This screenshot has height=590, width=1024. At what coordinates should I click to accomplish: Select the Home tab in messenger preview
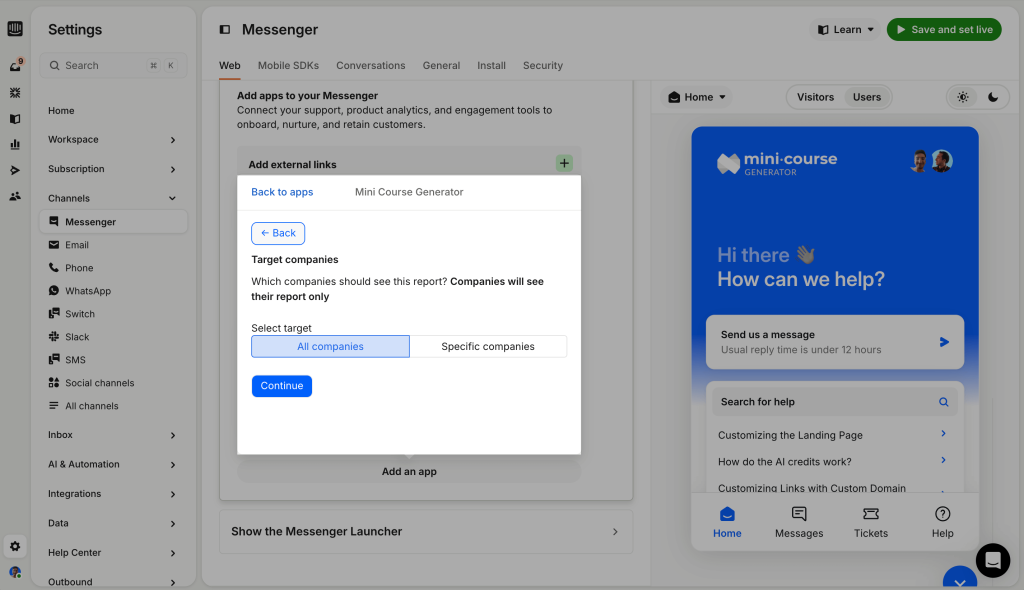[x=727, y=522]
